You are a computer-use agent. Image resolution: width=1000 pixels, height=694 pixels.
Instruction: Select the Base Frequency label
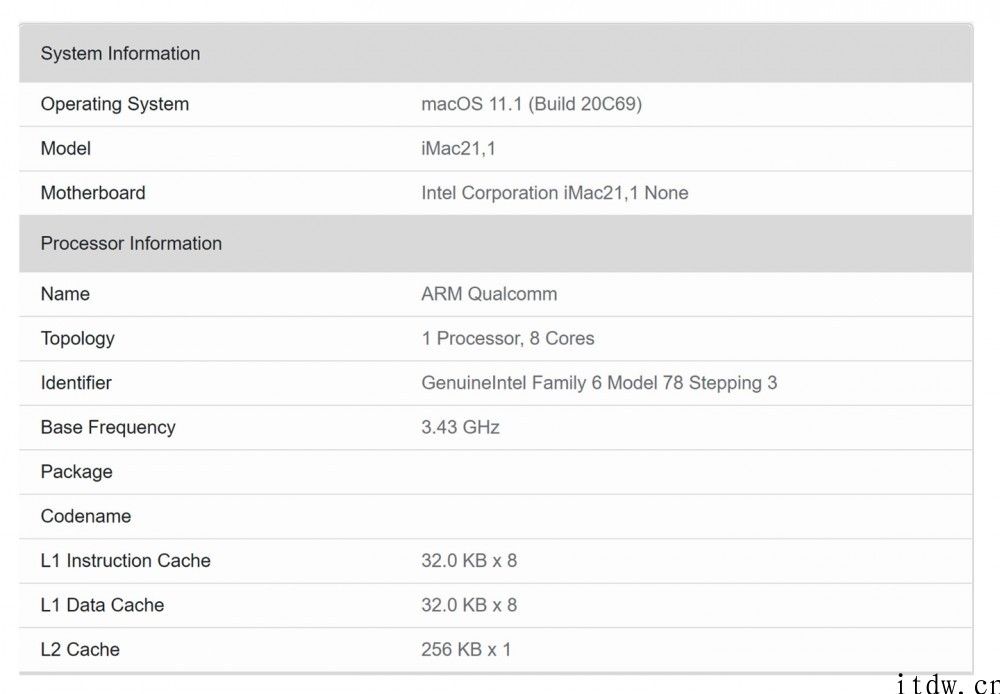[108, 427]
